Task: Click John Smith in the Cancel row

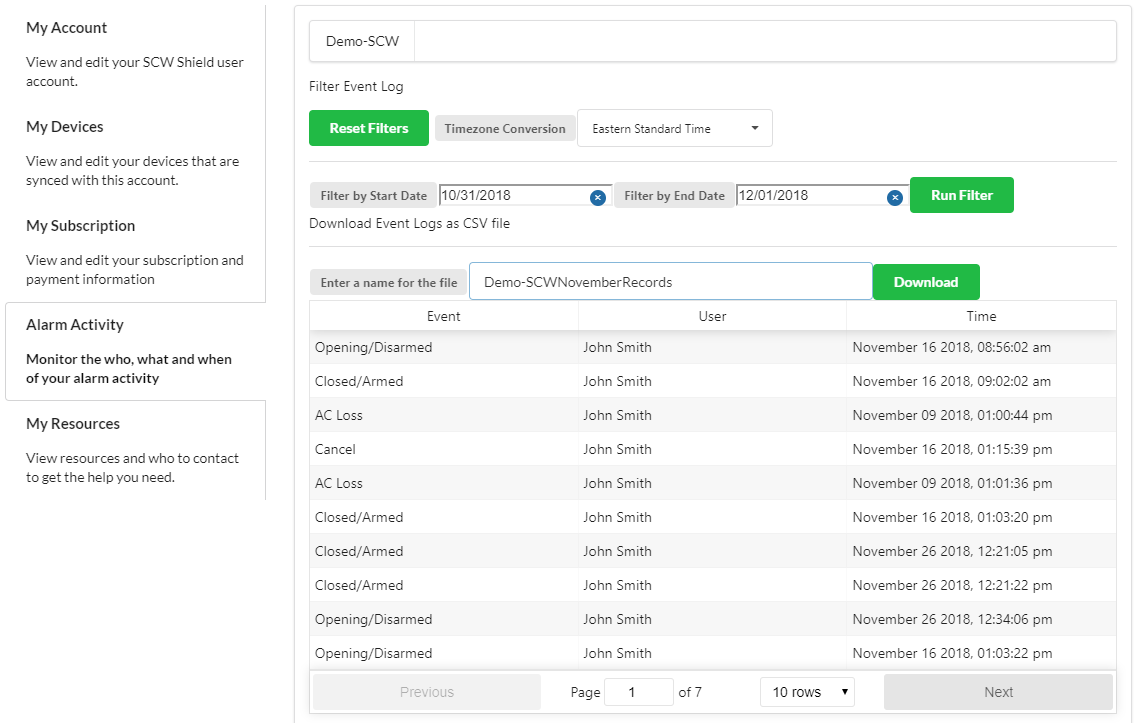Action: pyautogui.click(x=617, y=449)
